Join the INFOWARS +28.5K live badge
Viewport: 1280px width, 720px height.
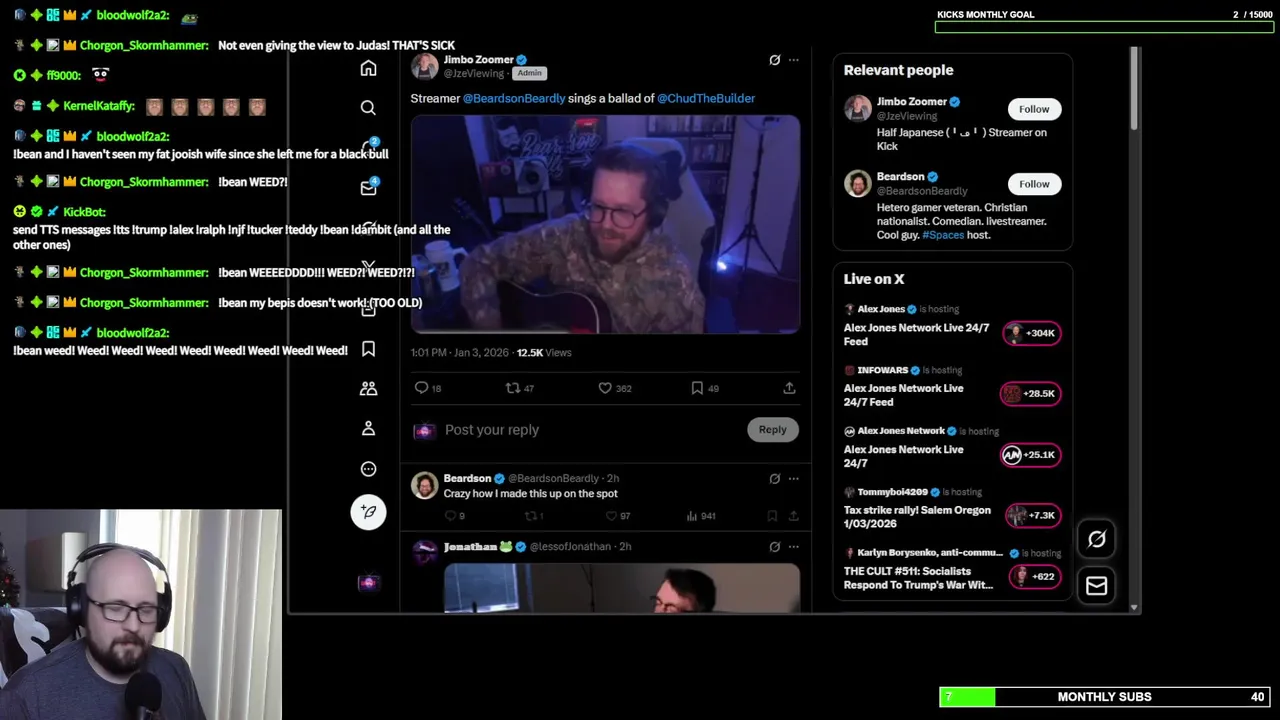coord(1030,394)
